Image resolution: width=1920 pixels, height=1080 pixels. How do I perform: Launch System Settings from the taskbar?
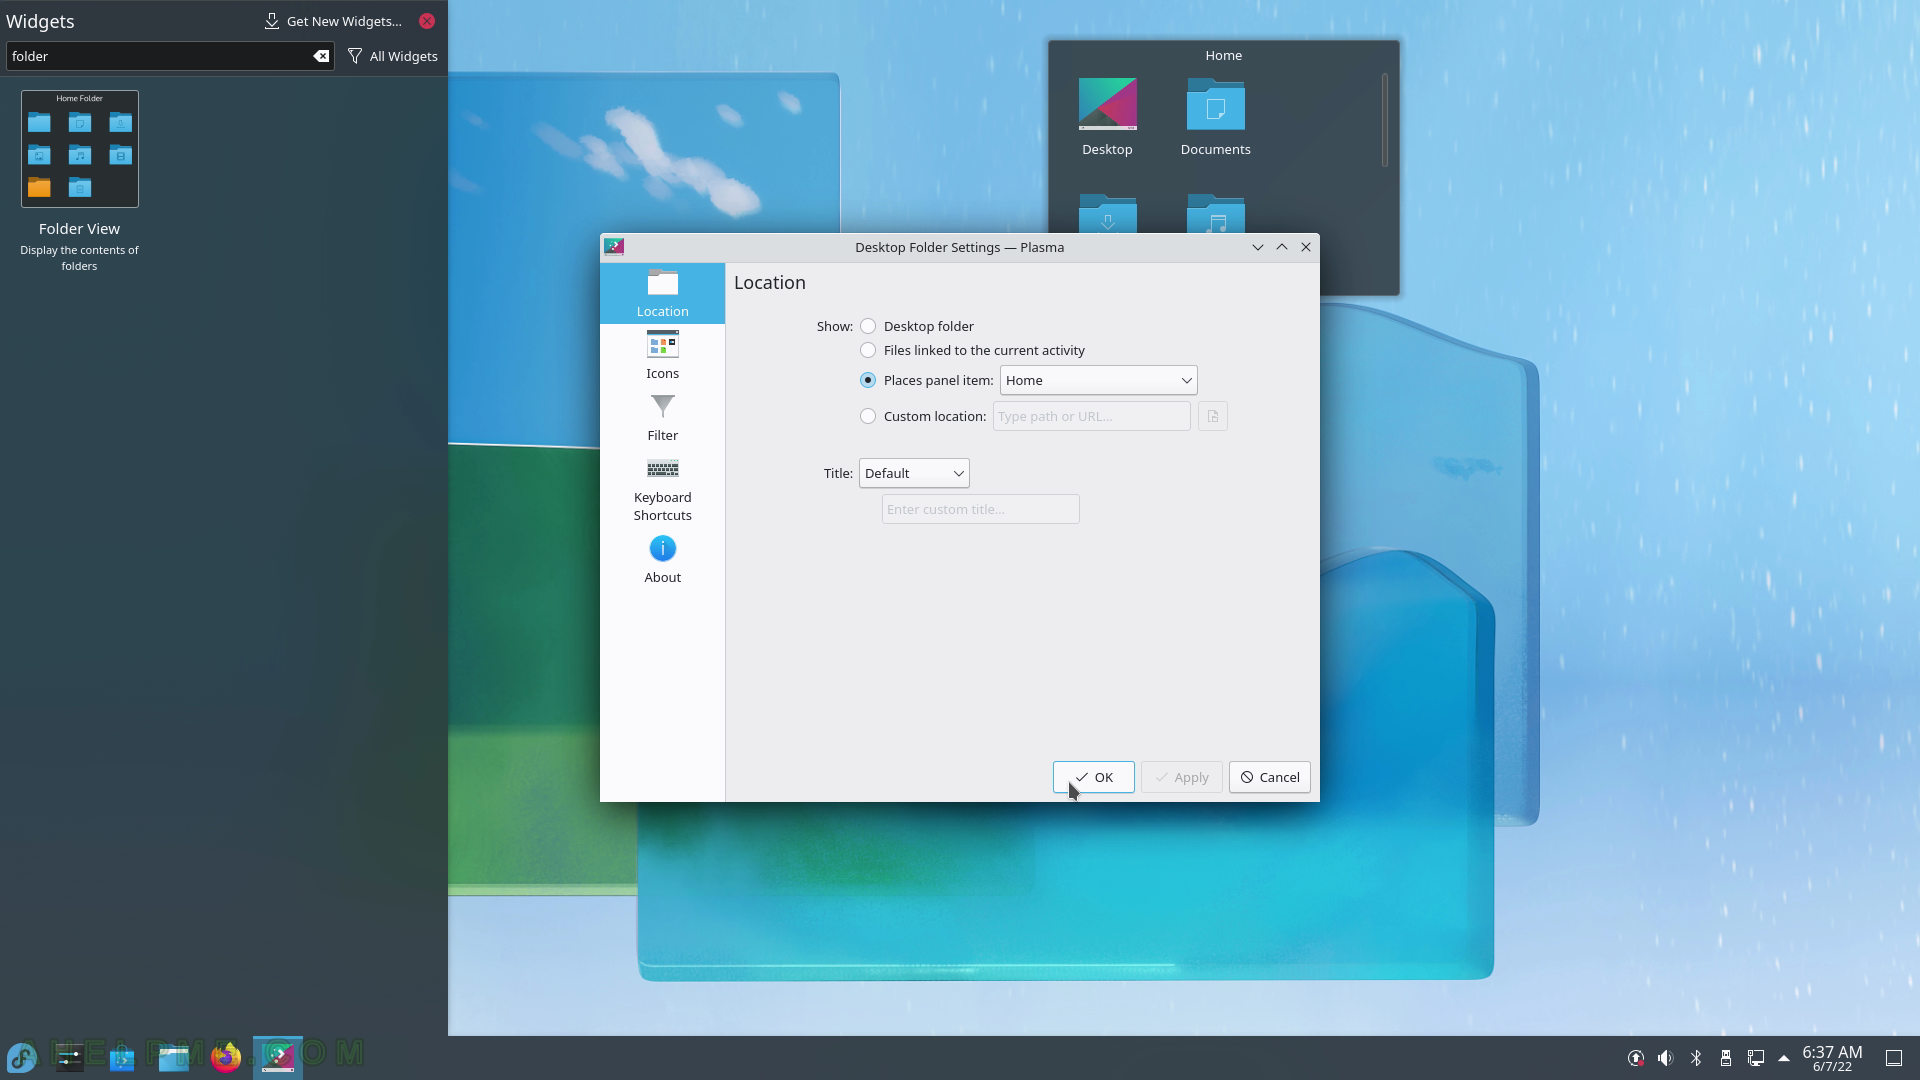pyautogui.click(x=70, y=1057)
